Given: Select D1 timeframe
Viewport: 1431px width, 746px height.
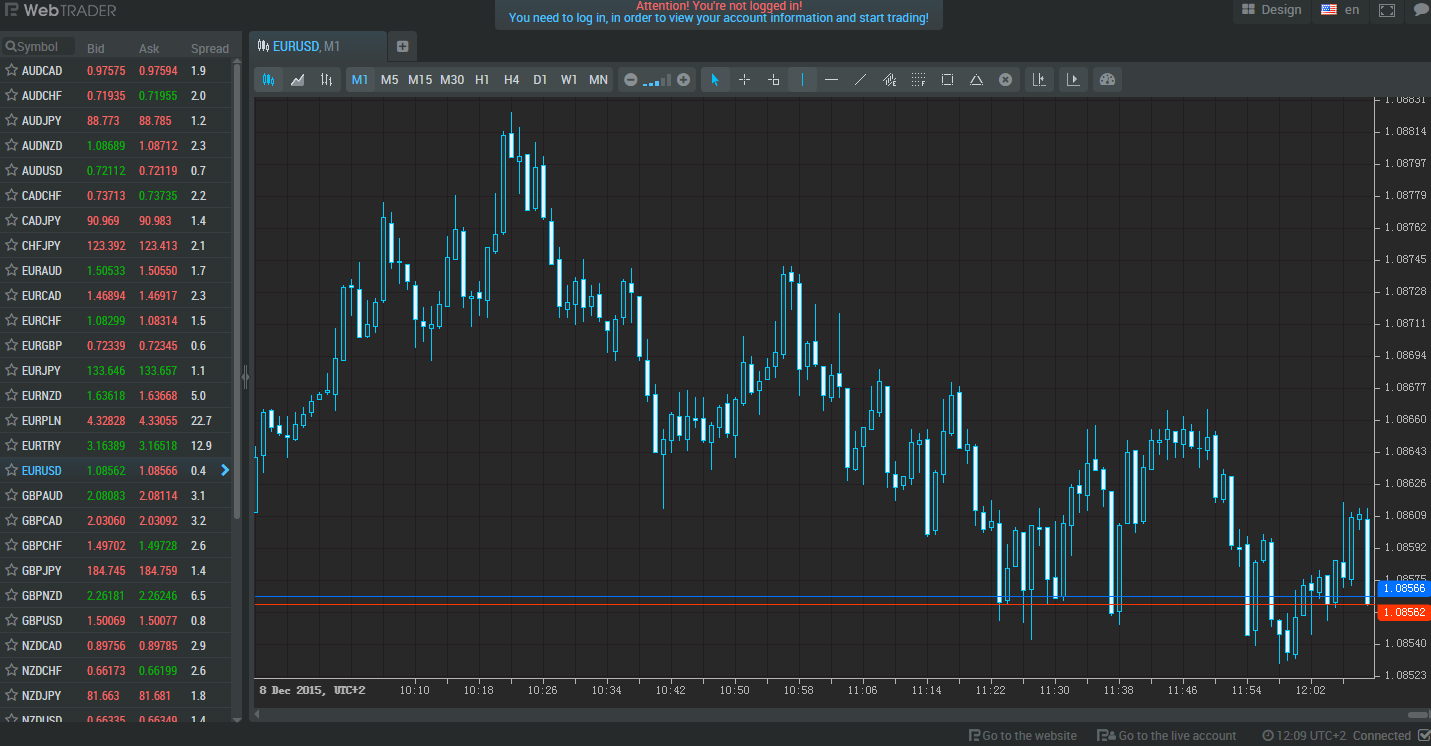Looking at the screenshot, I should click(x=540, y=80).
